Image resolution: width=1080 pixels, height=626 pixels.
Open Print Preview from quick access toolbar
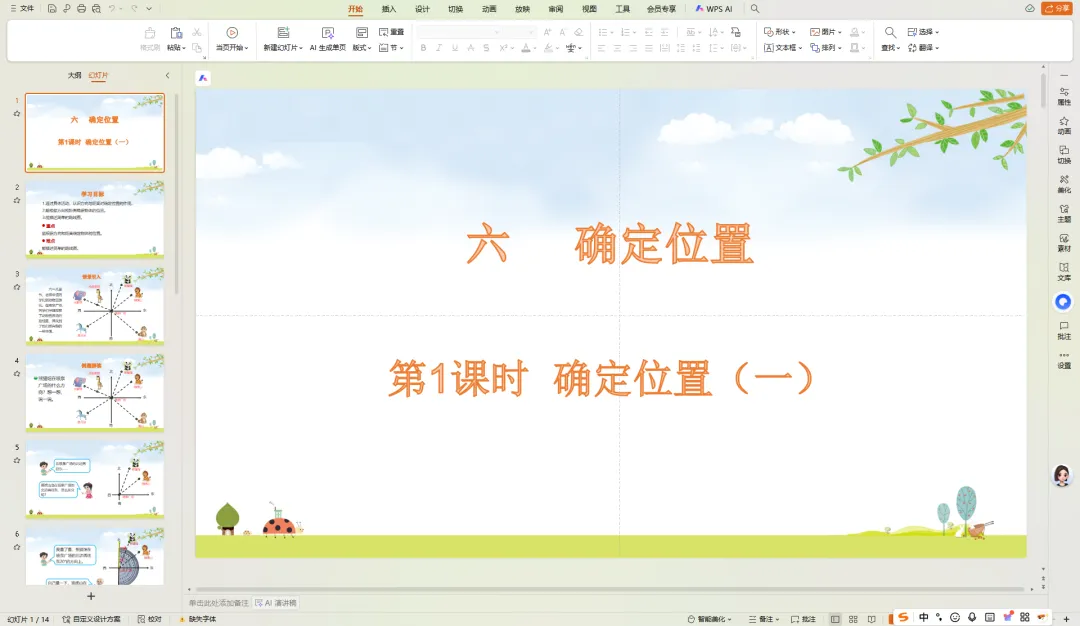(x=96, y=9)
